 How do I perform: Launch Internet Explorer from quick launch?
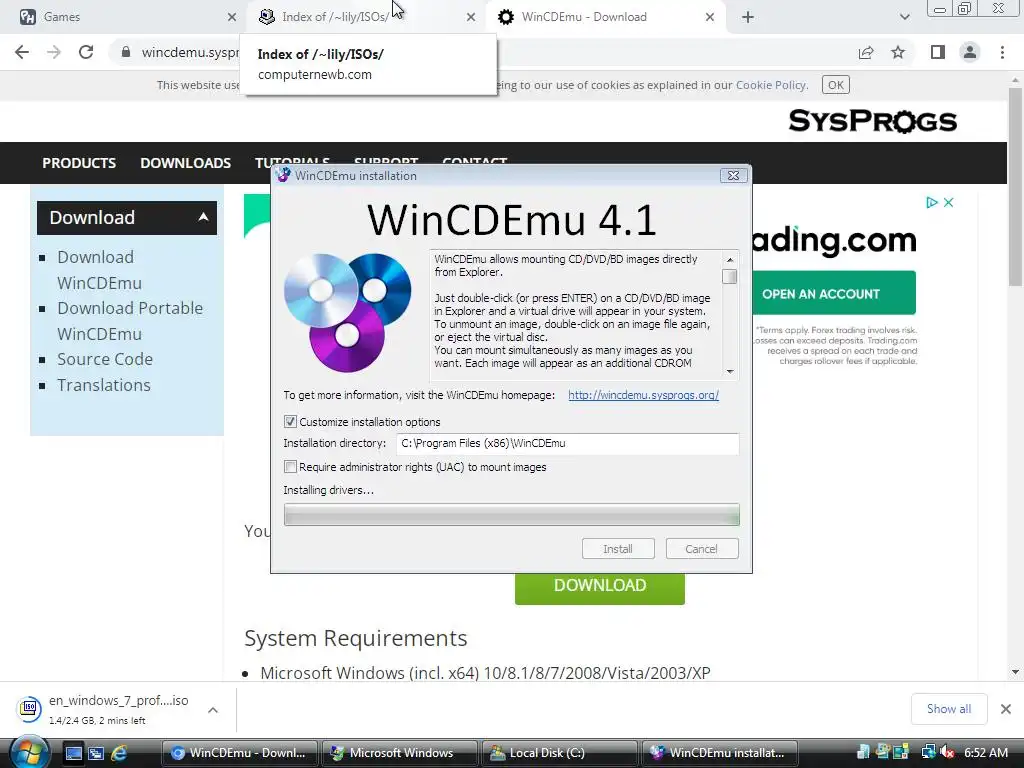(119, 754)
